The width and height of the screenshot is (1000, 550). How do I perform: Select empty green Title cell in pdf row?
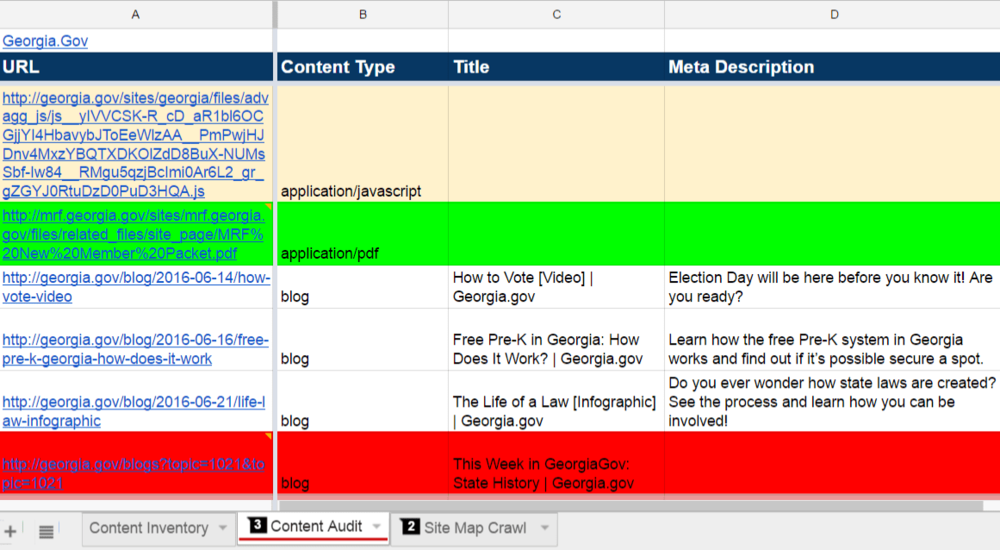coord(556,234)
